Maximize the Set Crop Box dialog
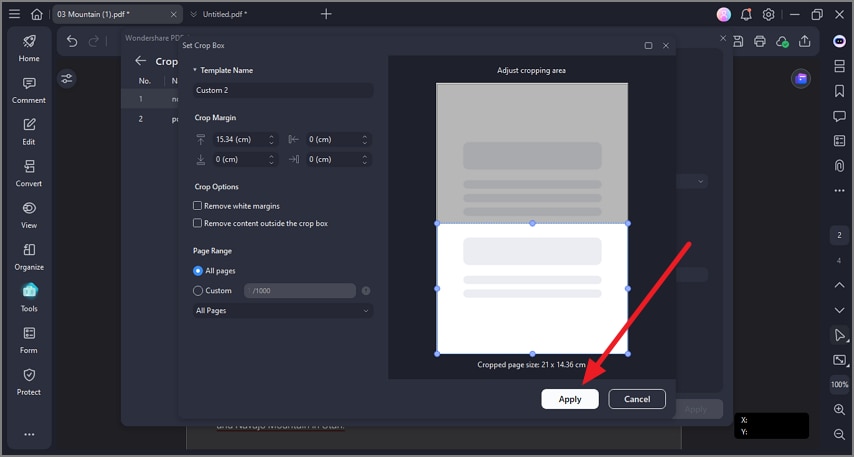This screenshot has height=457, width=854. (648, 46)
